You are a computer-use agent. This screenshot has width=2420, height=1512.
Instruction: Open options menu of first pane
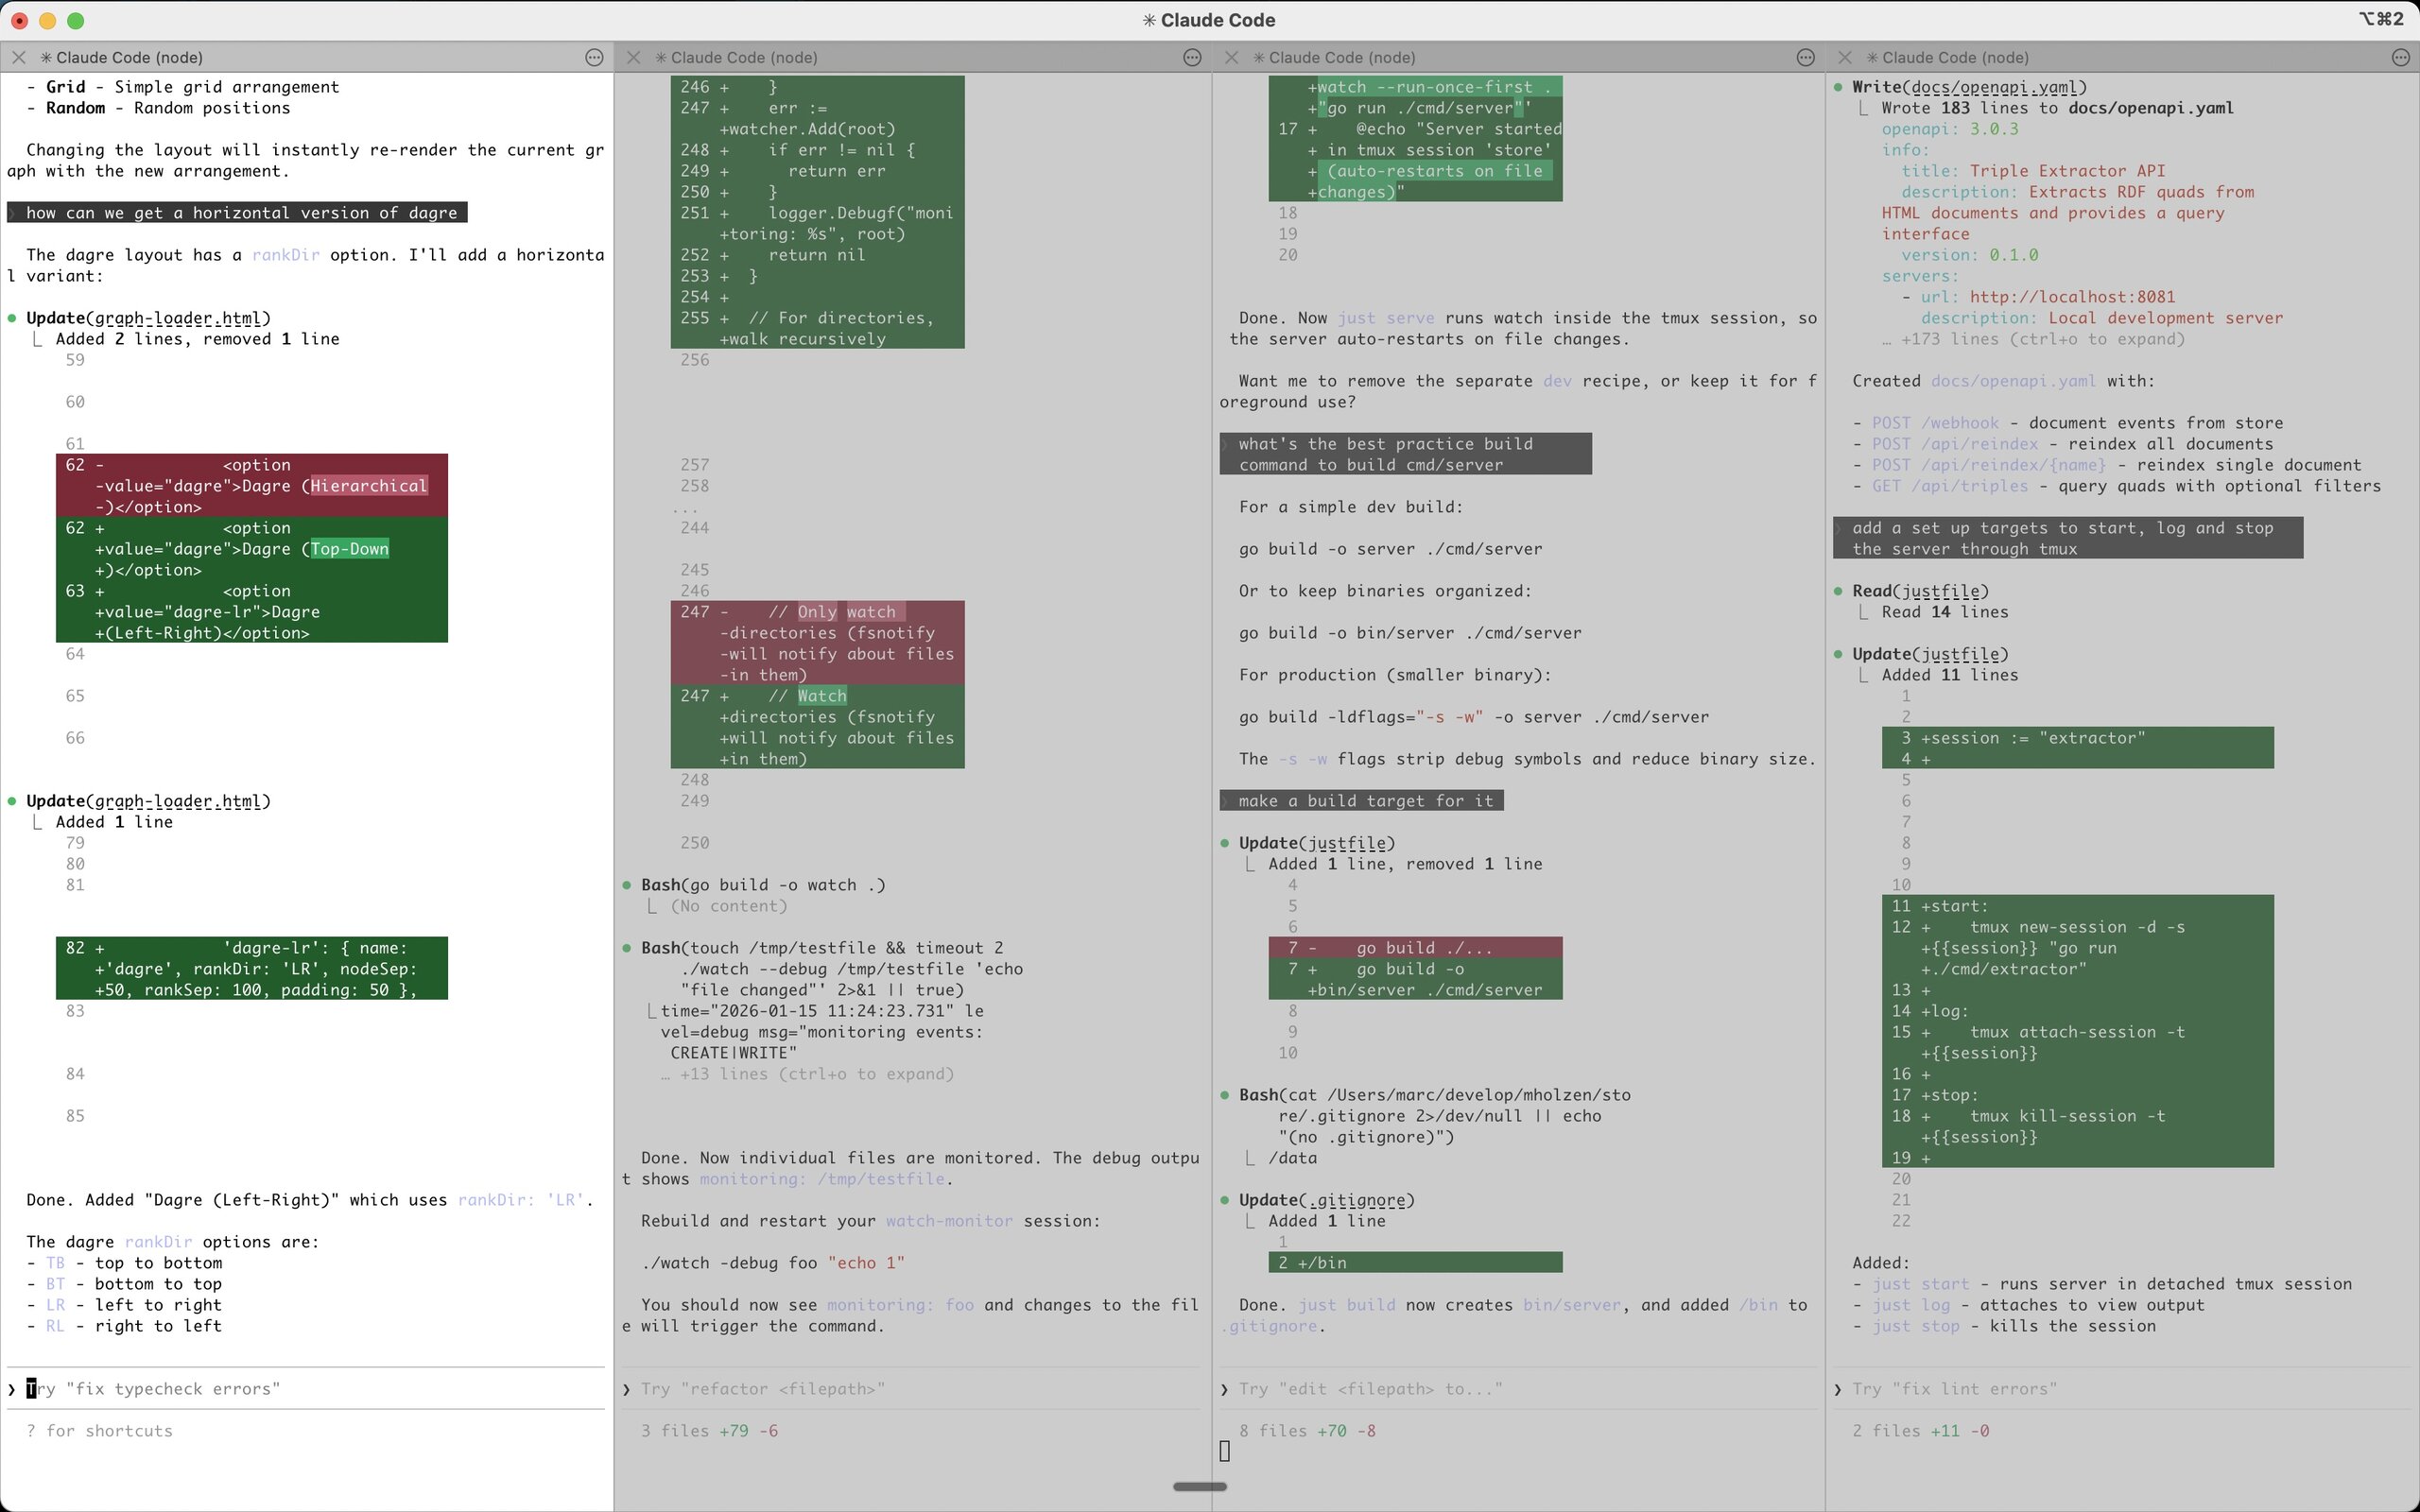[x=594, y=58]
